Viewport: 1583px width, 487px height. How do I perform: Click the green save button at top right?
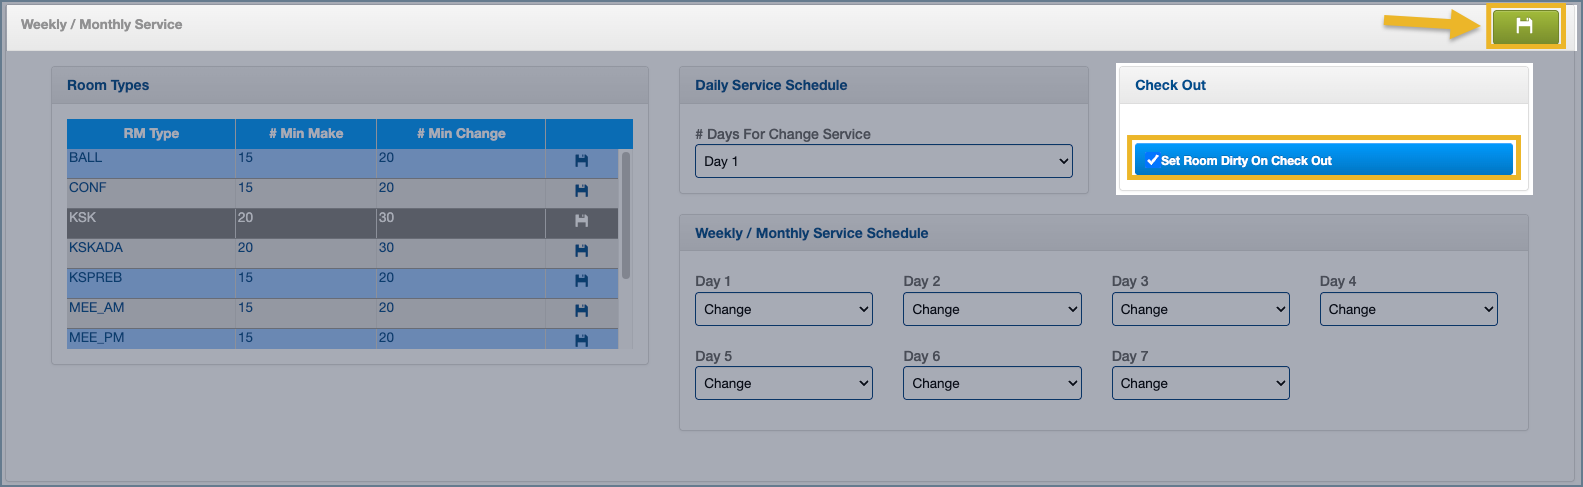(1524, 27)
